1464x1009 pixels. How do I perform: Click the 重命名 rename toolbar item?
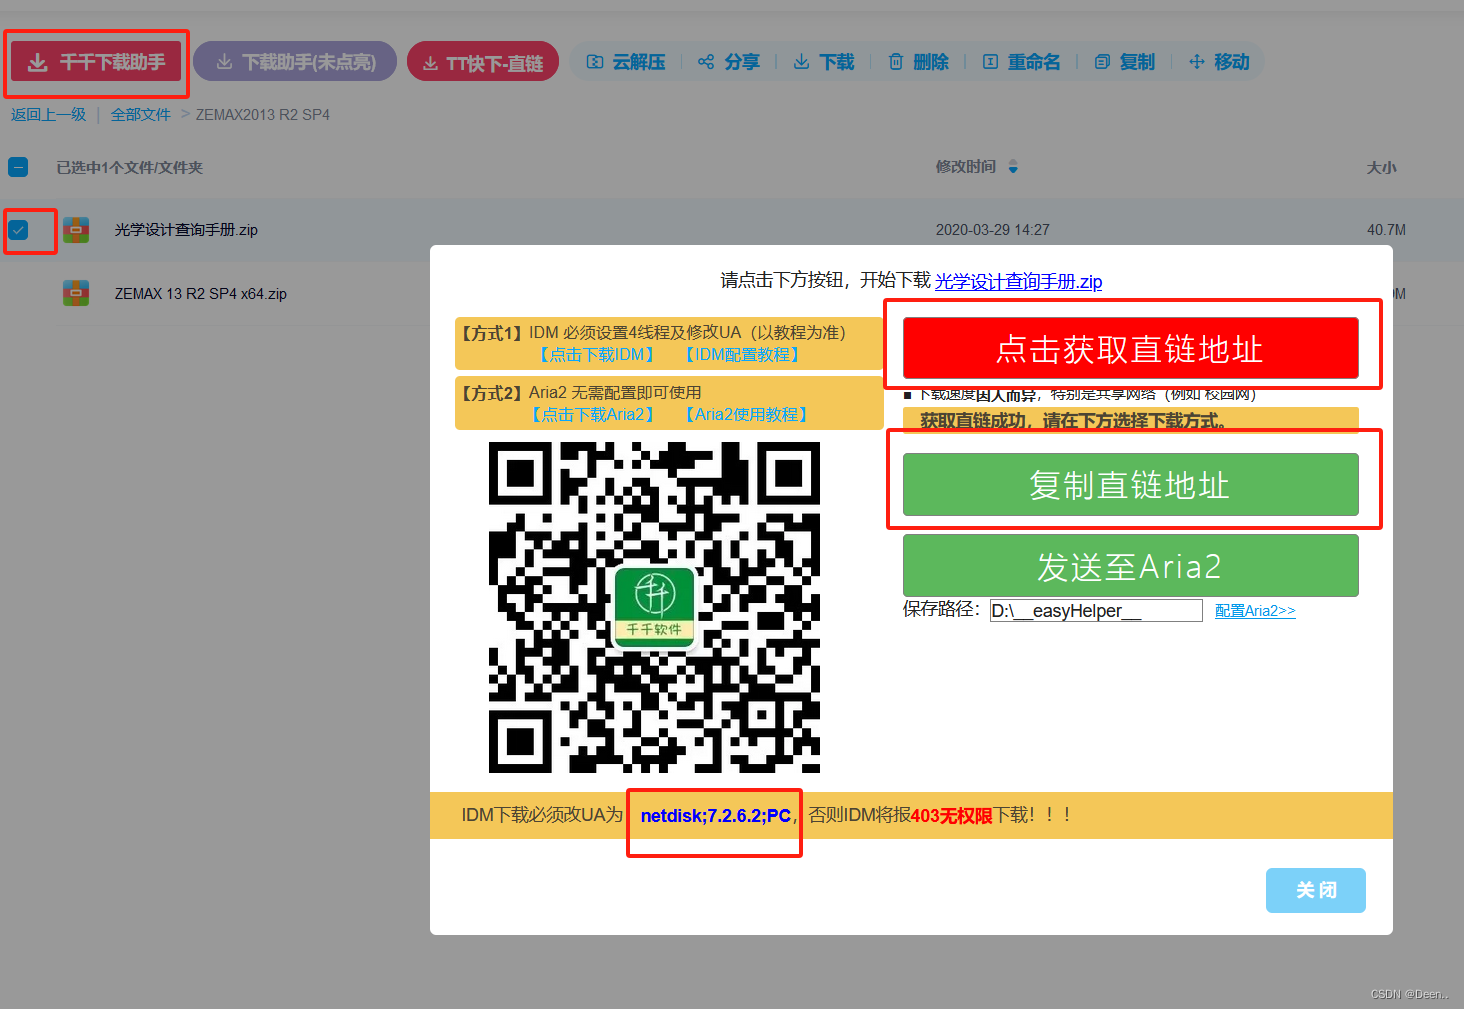(1021, 62)
